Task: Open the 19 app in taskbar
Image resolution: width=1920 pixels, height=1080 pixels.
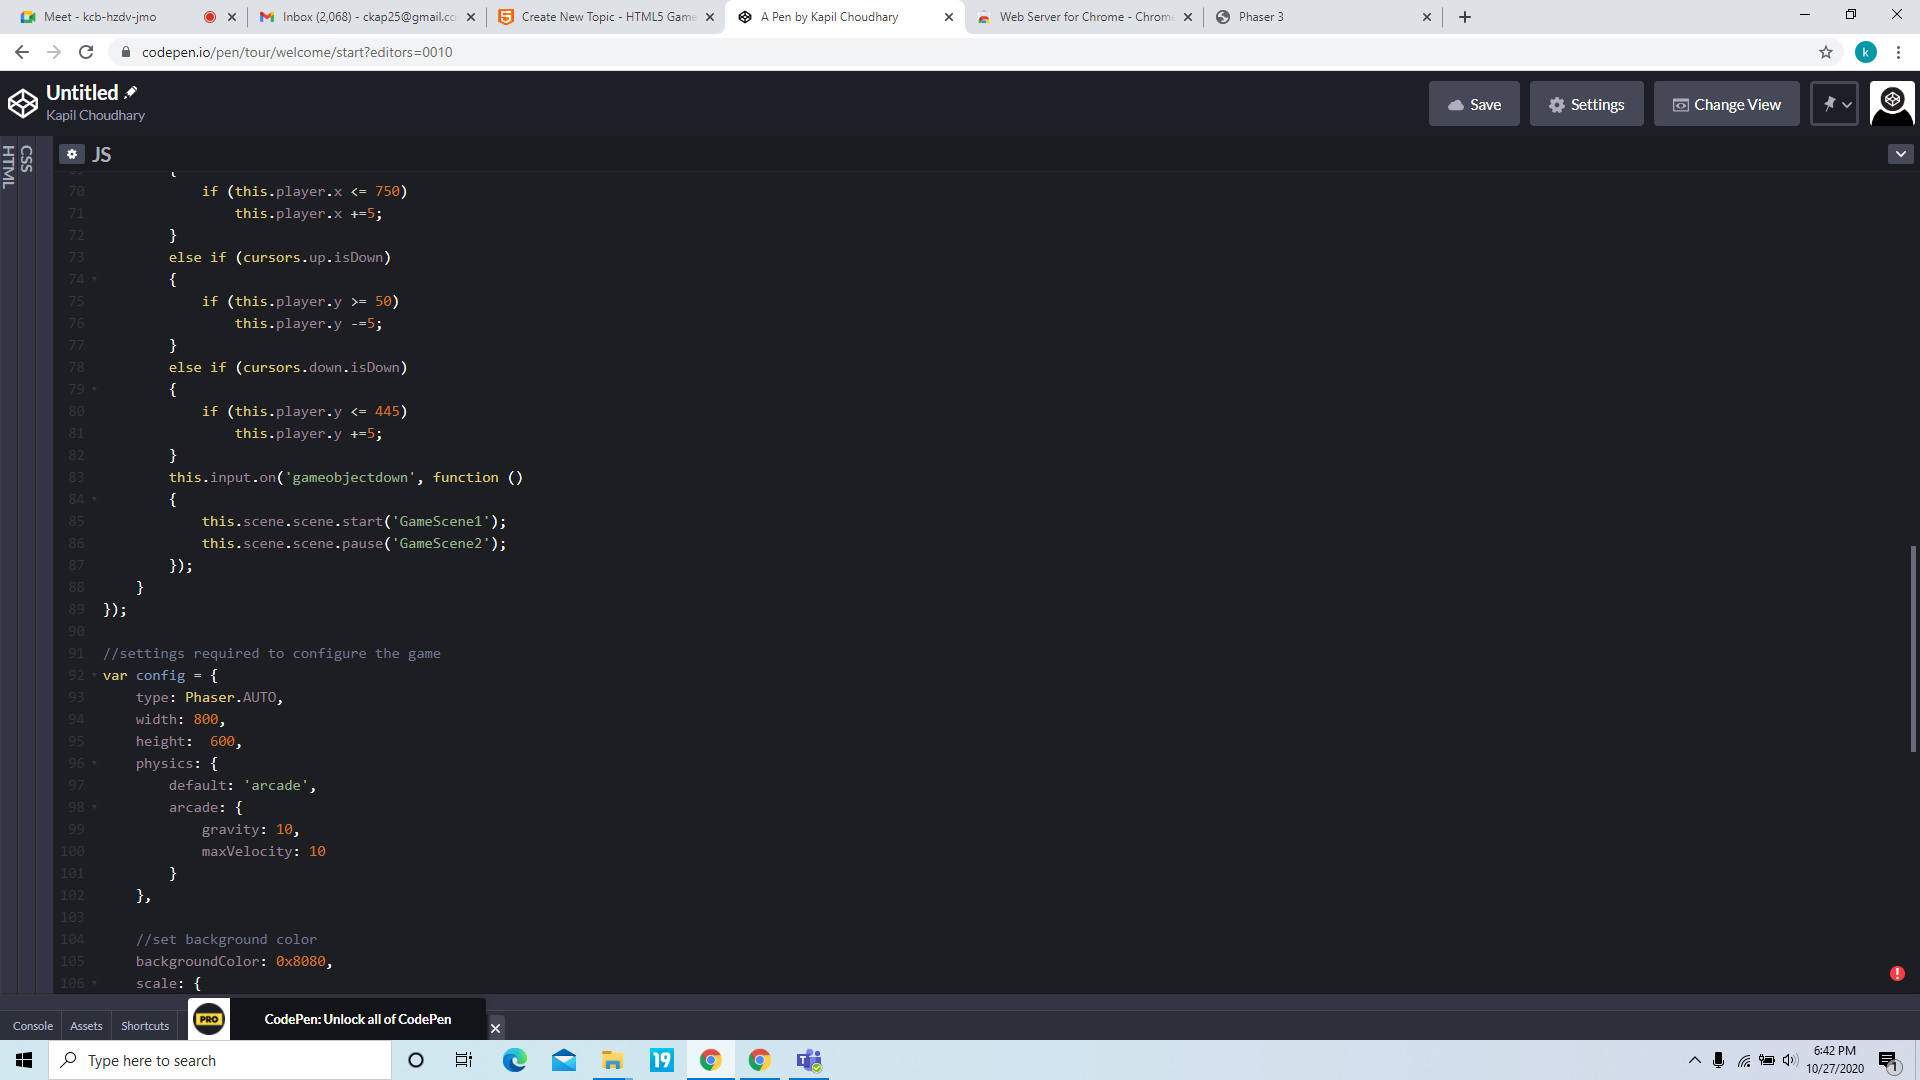Action: tap(661, 1060)
